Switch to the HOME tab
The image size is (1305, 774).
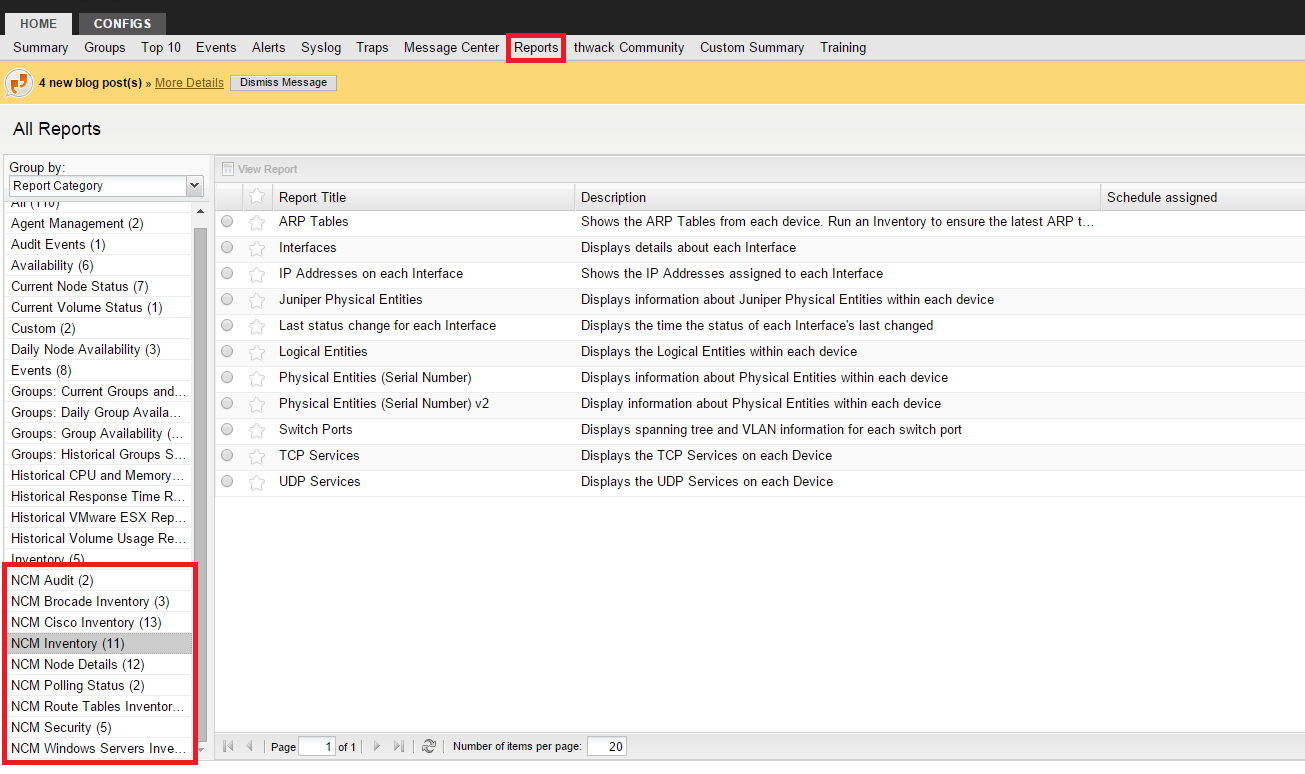tap(39, 24)
